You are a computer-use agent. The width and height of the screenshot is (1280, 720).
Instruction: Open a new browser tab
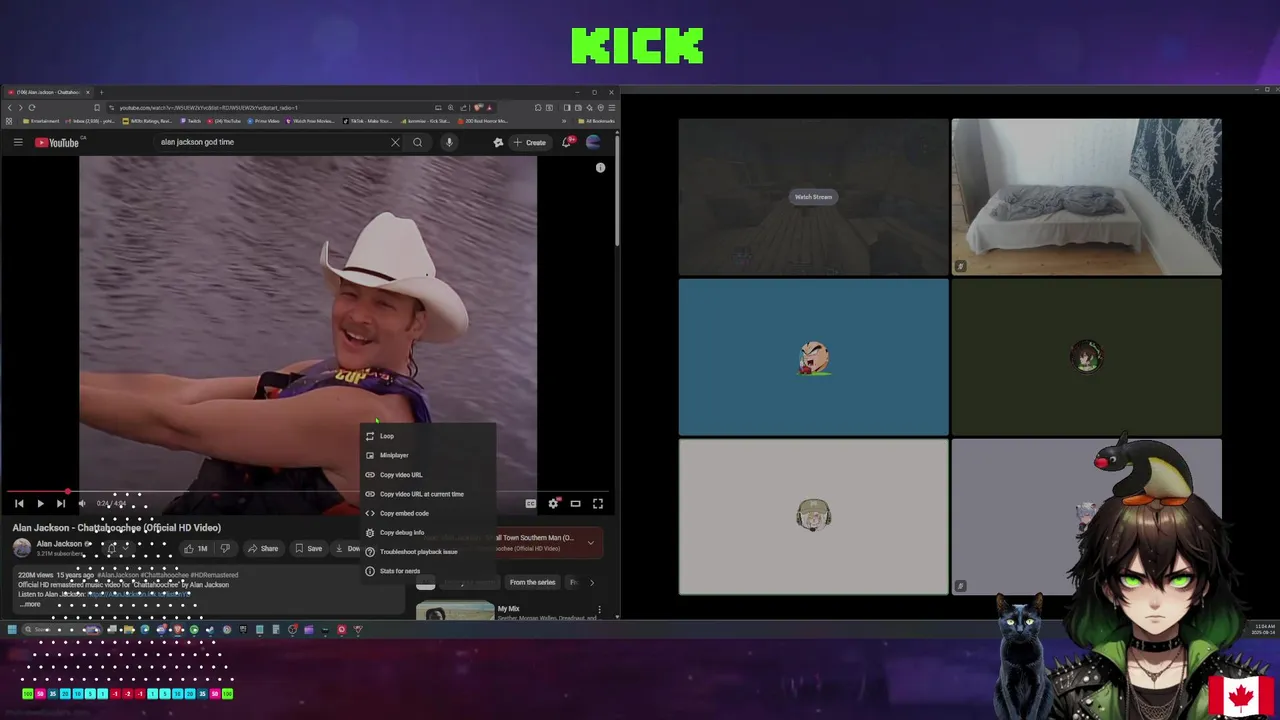[101, 92]
